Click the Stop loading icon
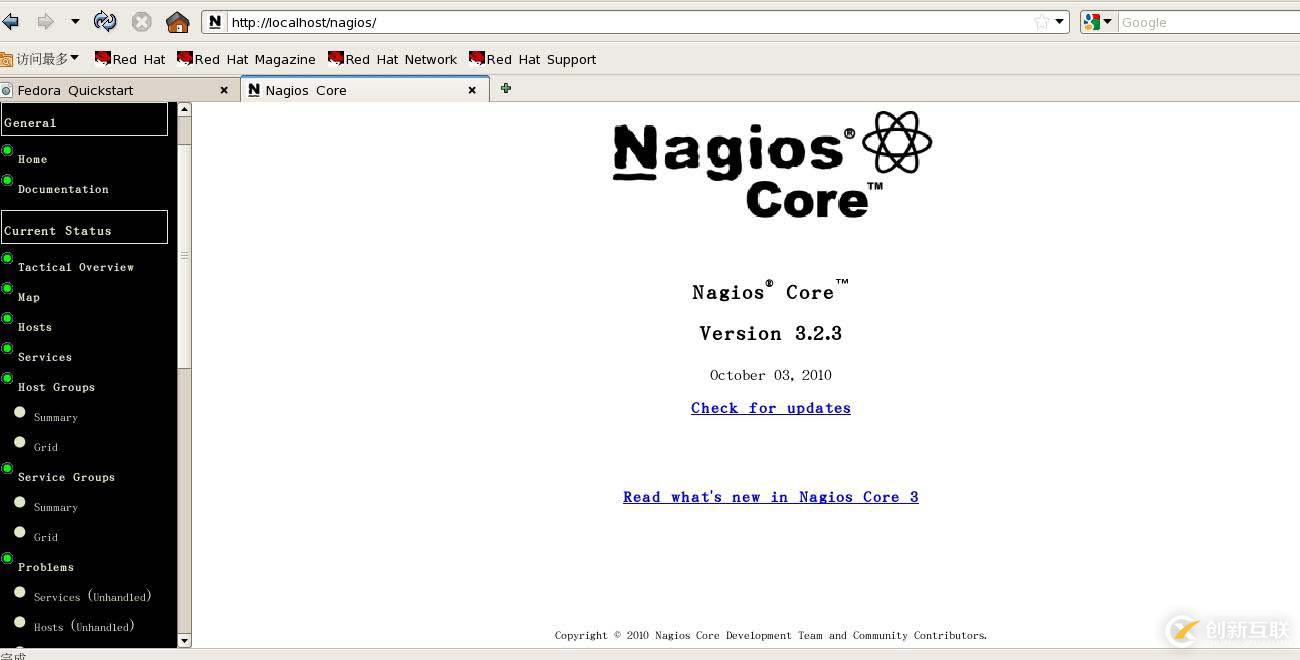 tap(142, 21)
